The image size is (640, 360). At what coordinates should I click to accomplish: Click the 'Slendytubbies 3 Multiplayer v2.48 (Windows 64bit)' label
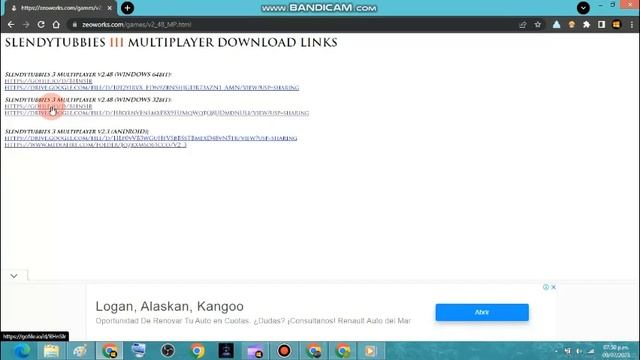click(x=88, y=74)
